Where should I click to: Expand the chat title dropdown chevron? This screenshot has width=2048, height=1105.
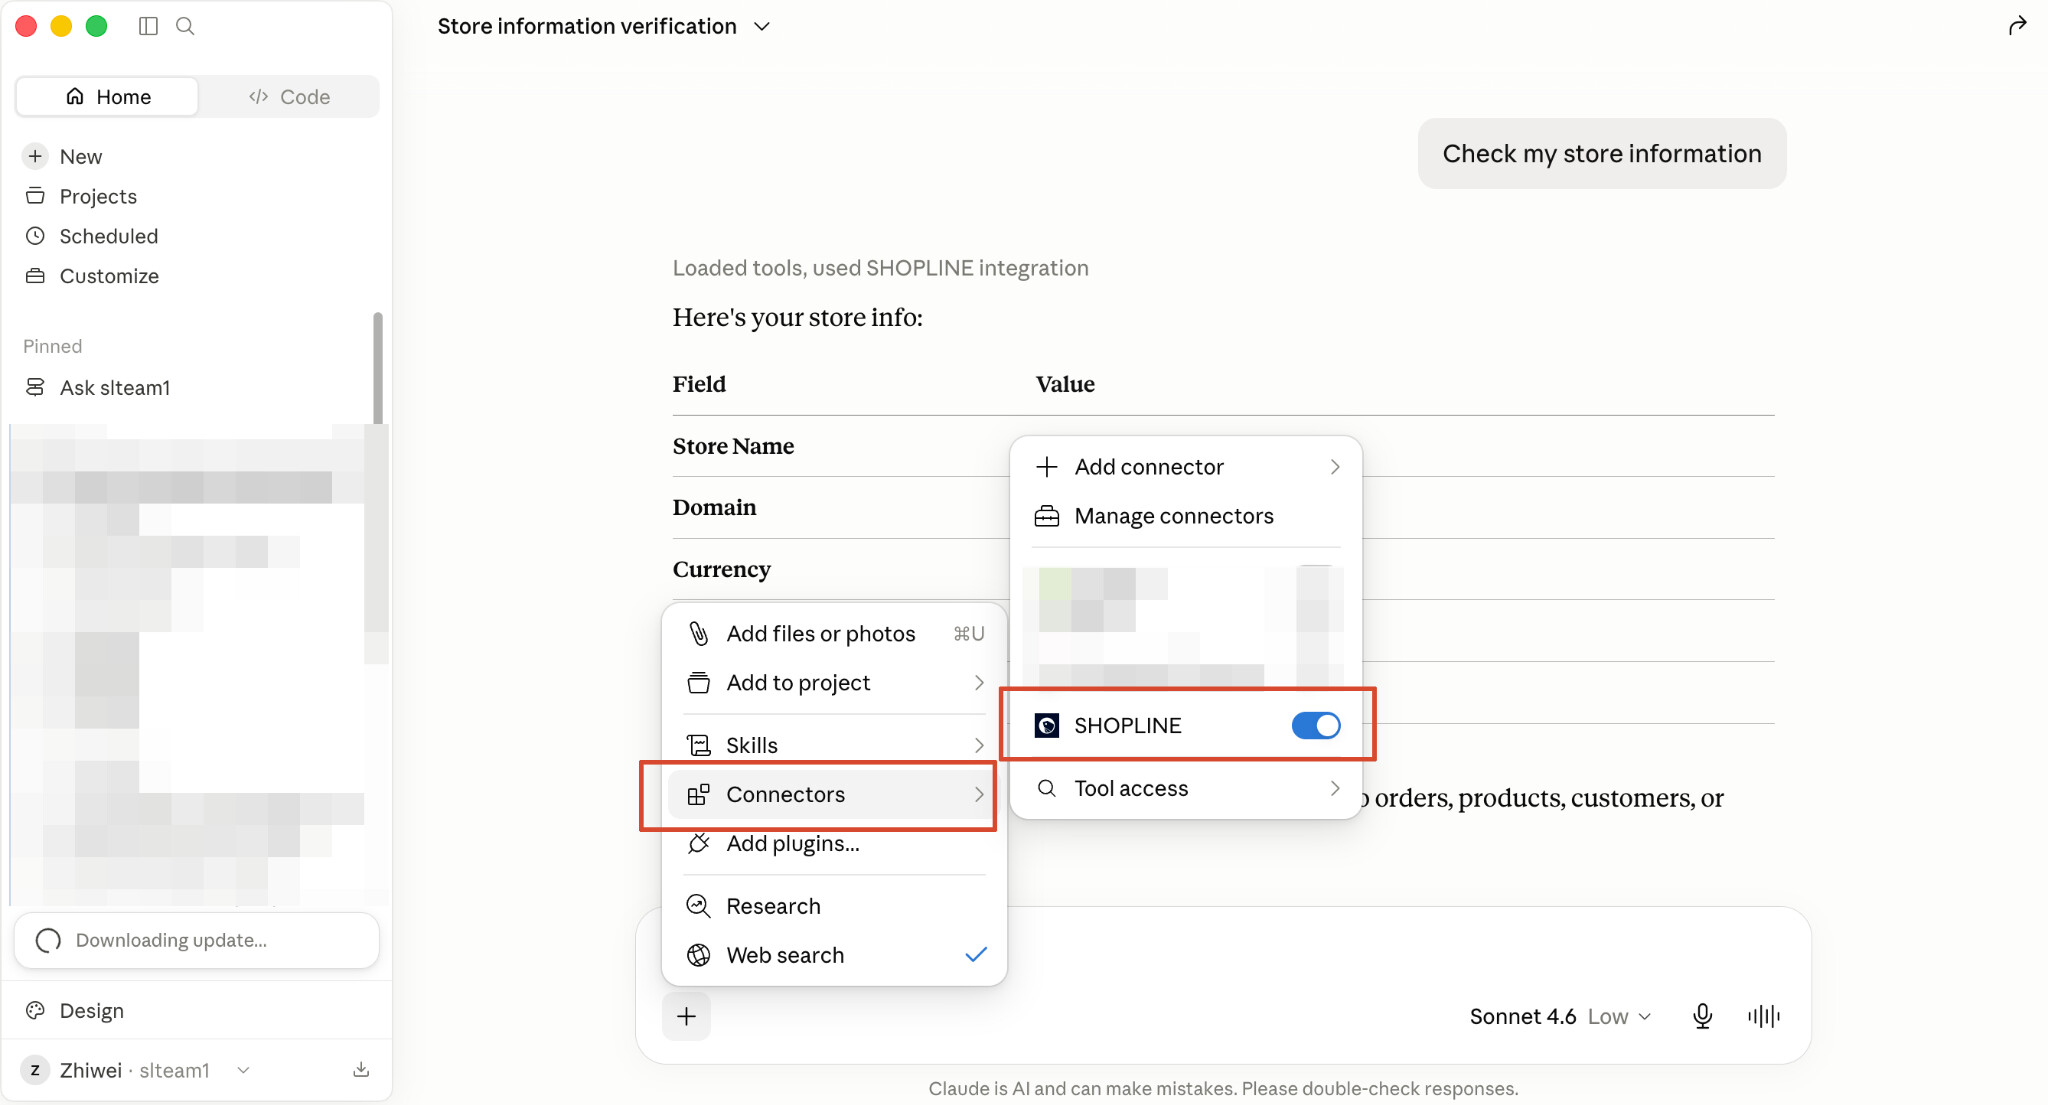[x=762, y=27]
